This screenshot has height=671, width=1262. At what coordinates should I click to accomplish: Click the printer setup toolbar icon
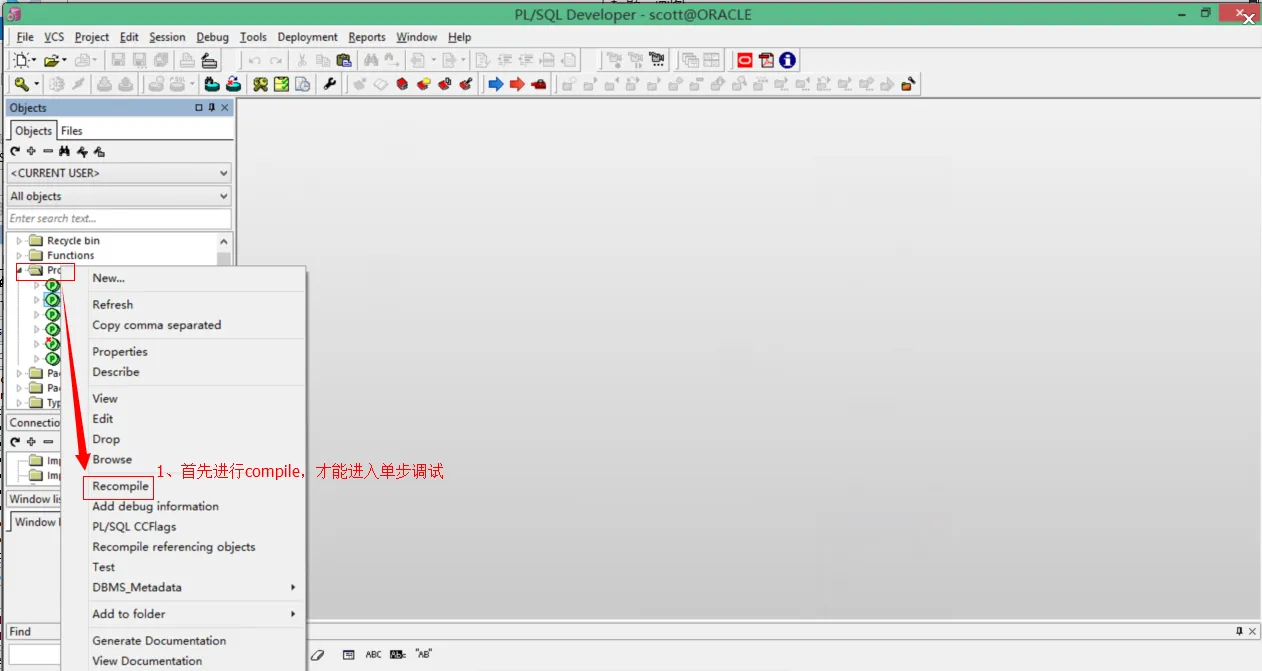pyautogui.click(x=209, y=61)
